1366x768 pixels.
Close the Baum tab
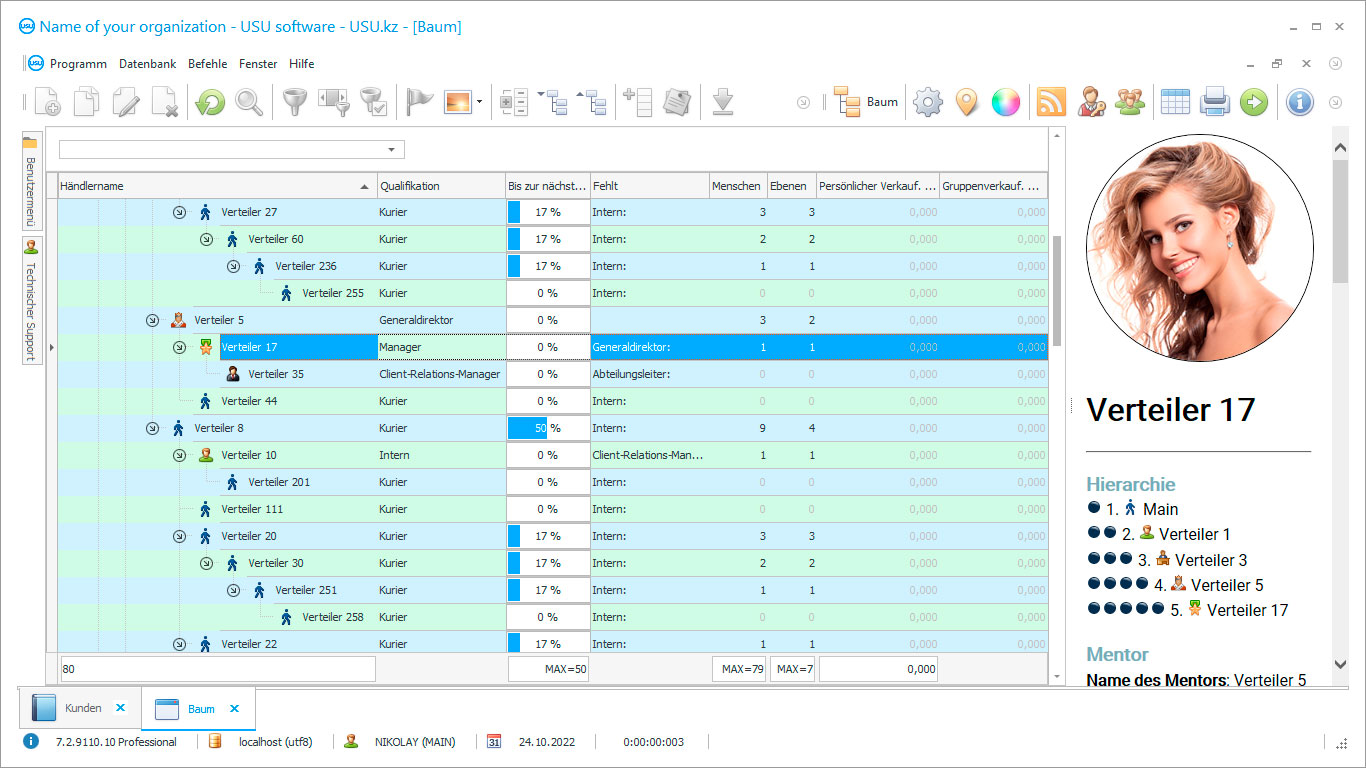(235, 708)
